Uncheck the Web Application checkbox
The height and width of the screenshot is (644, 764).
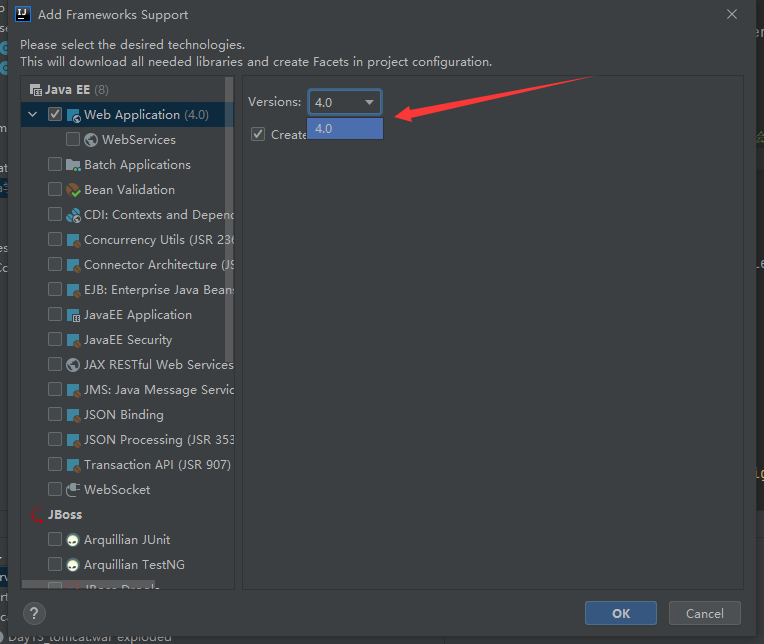(x=55, y=114)
